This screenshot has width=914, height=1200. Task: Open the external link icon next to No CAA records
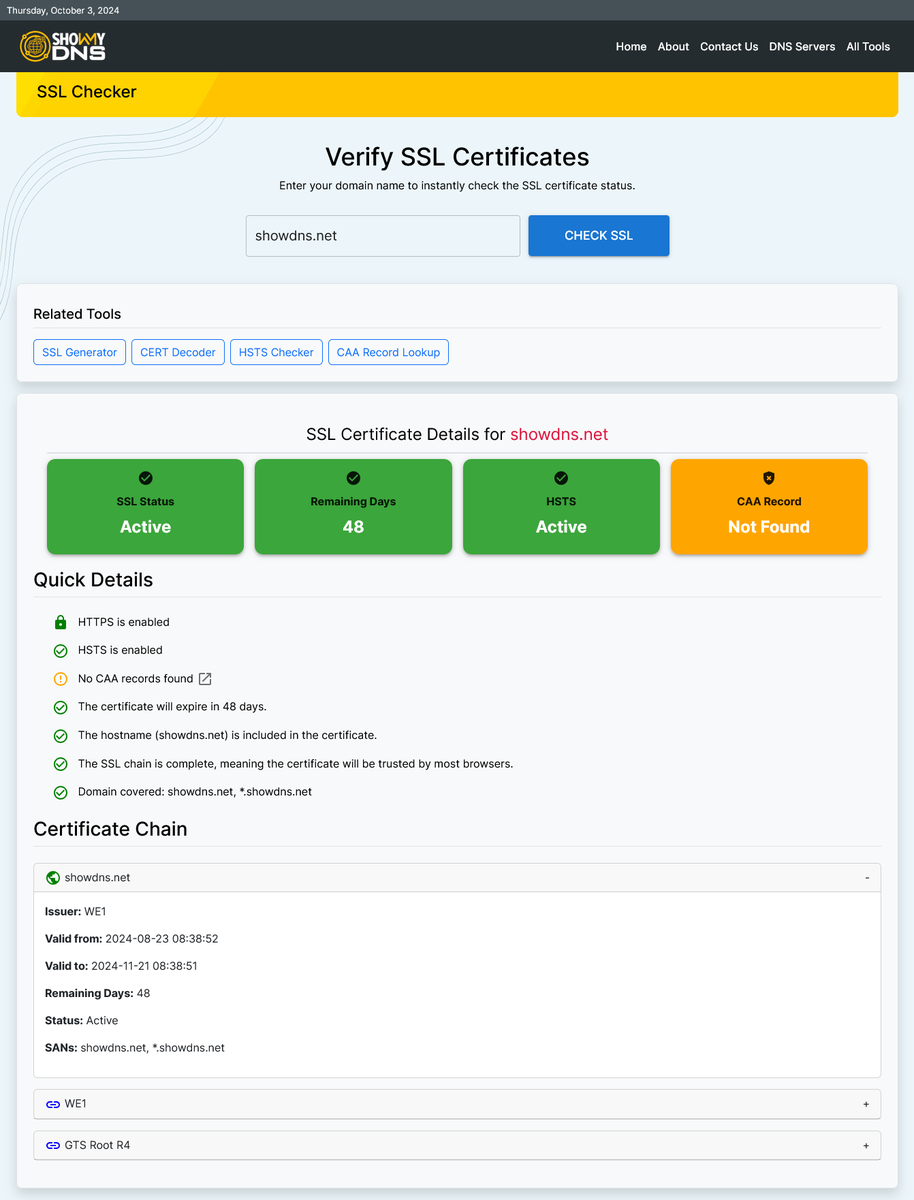tap(205, 678)
